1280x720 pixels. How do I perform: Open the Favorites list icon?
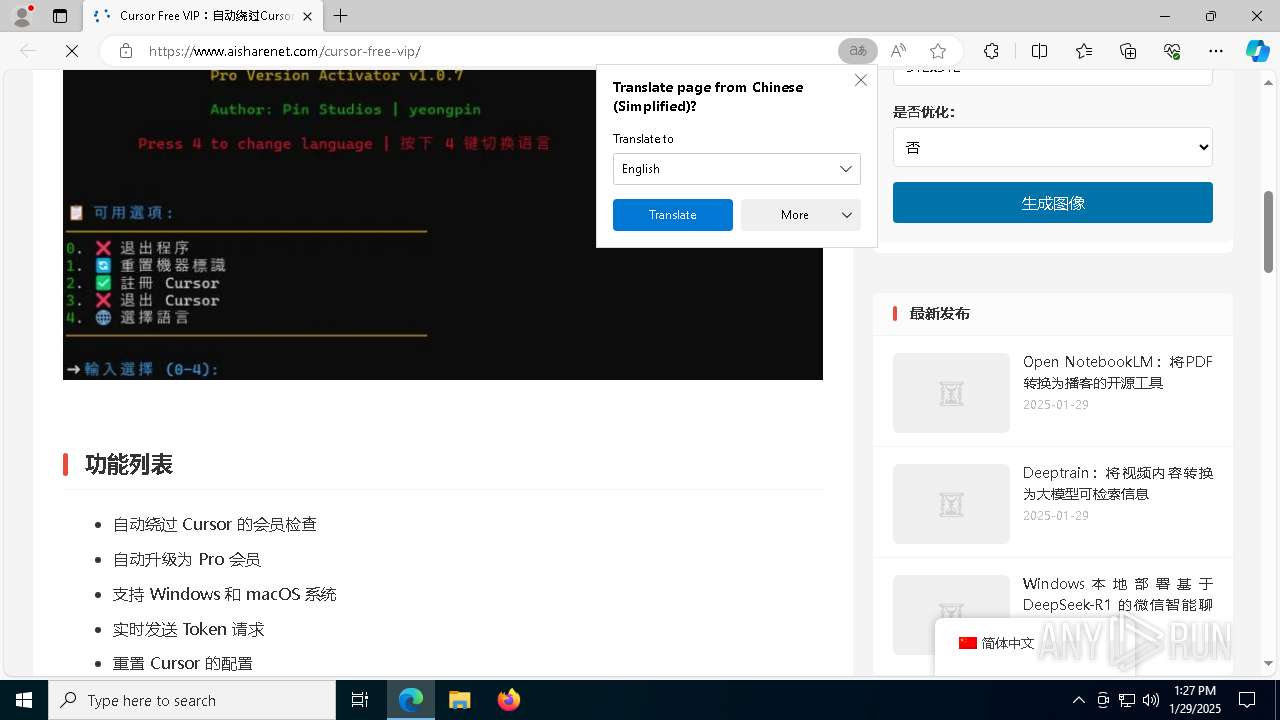[x=1084, y=51]
